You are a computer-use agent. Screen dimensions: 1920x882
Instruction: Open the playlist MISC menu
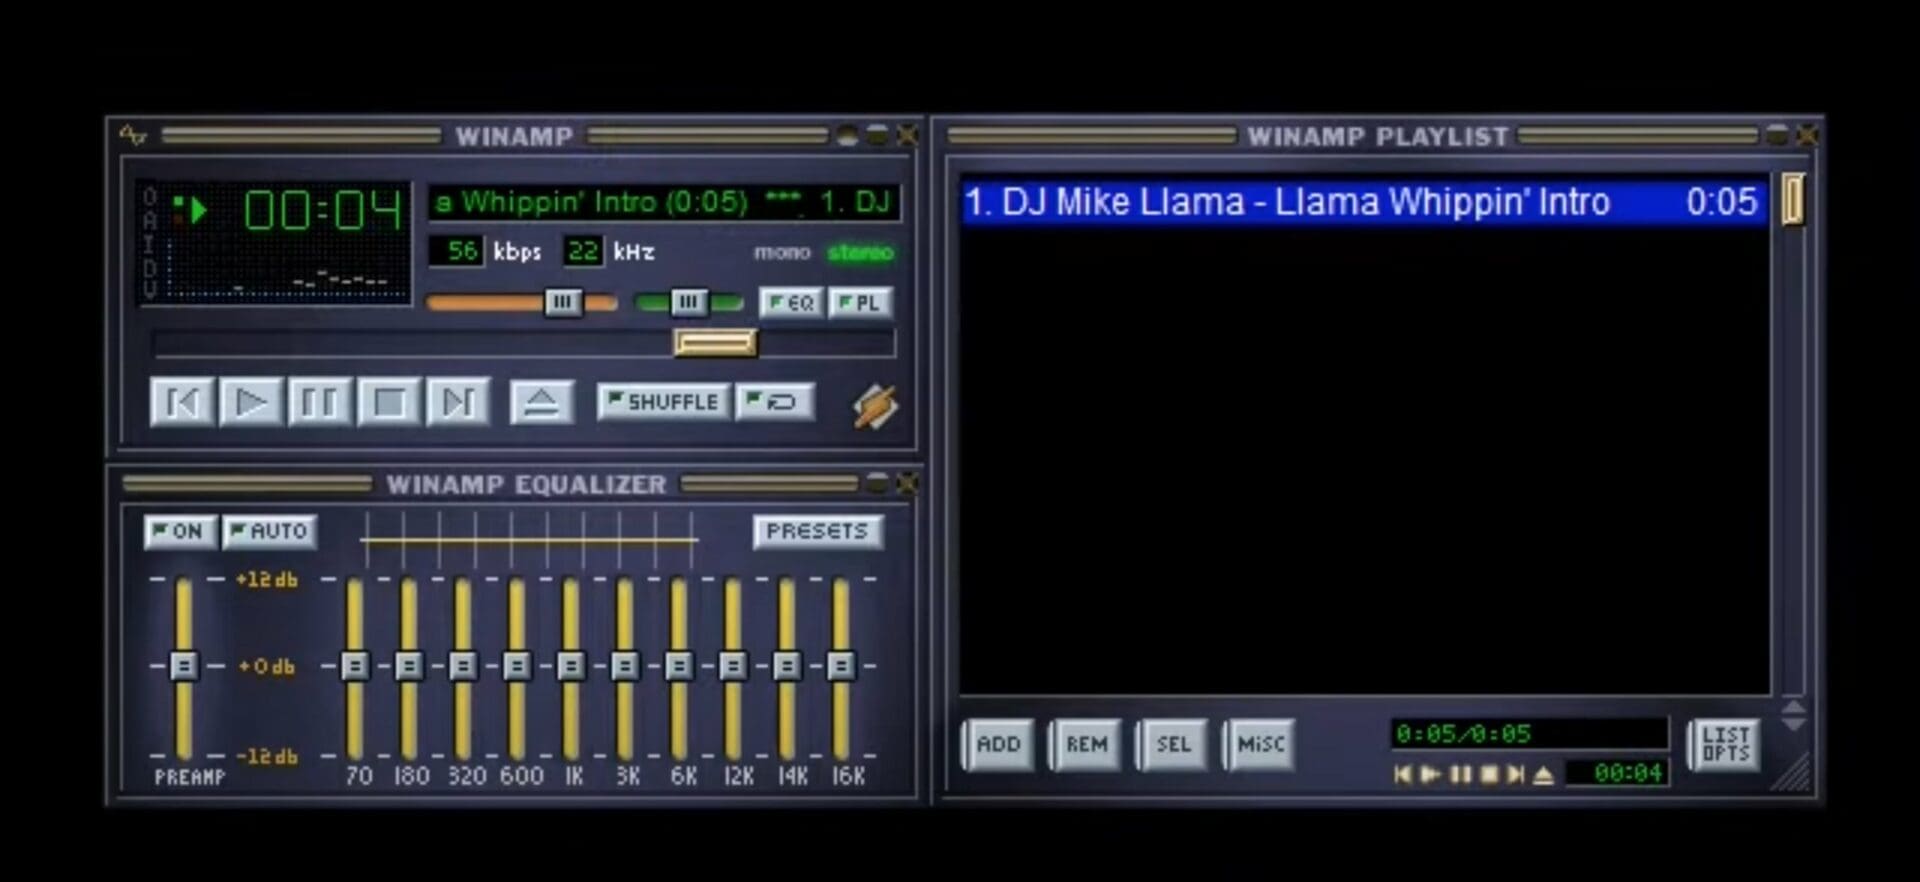point(1260,744)
